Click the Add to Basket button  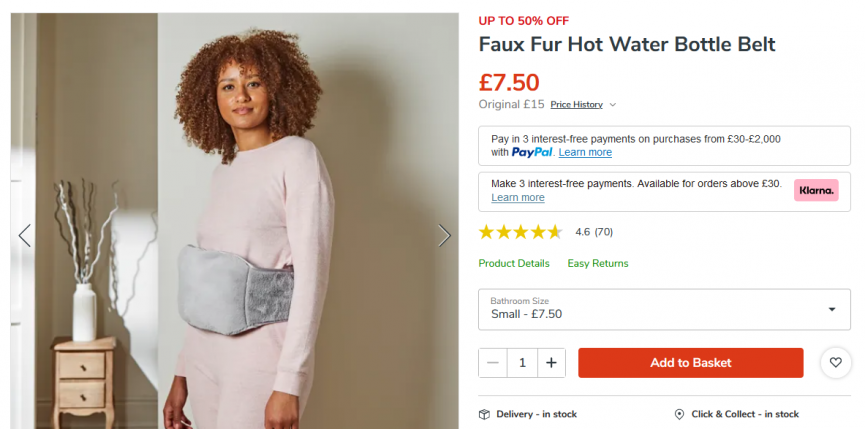(x=691, y=363)
